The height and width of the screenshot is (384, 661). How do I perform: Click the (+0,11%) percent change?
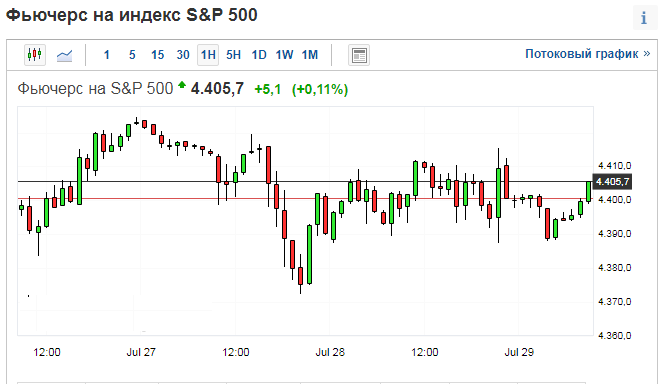(320, 89)
